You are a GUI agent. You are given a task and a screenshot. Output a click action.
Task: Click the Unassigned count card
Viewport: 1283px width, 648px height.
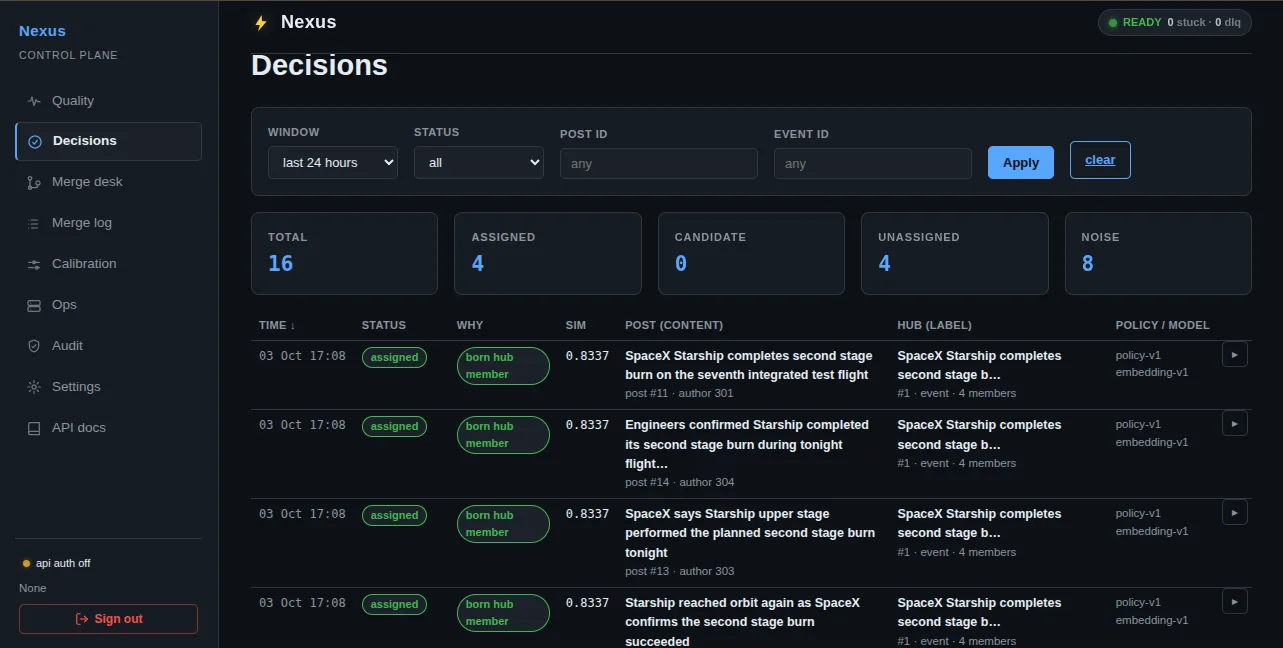[954, 253]
